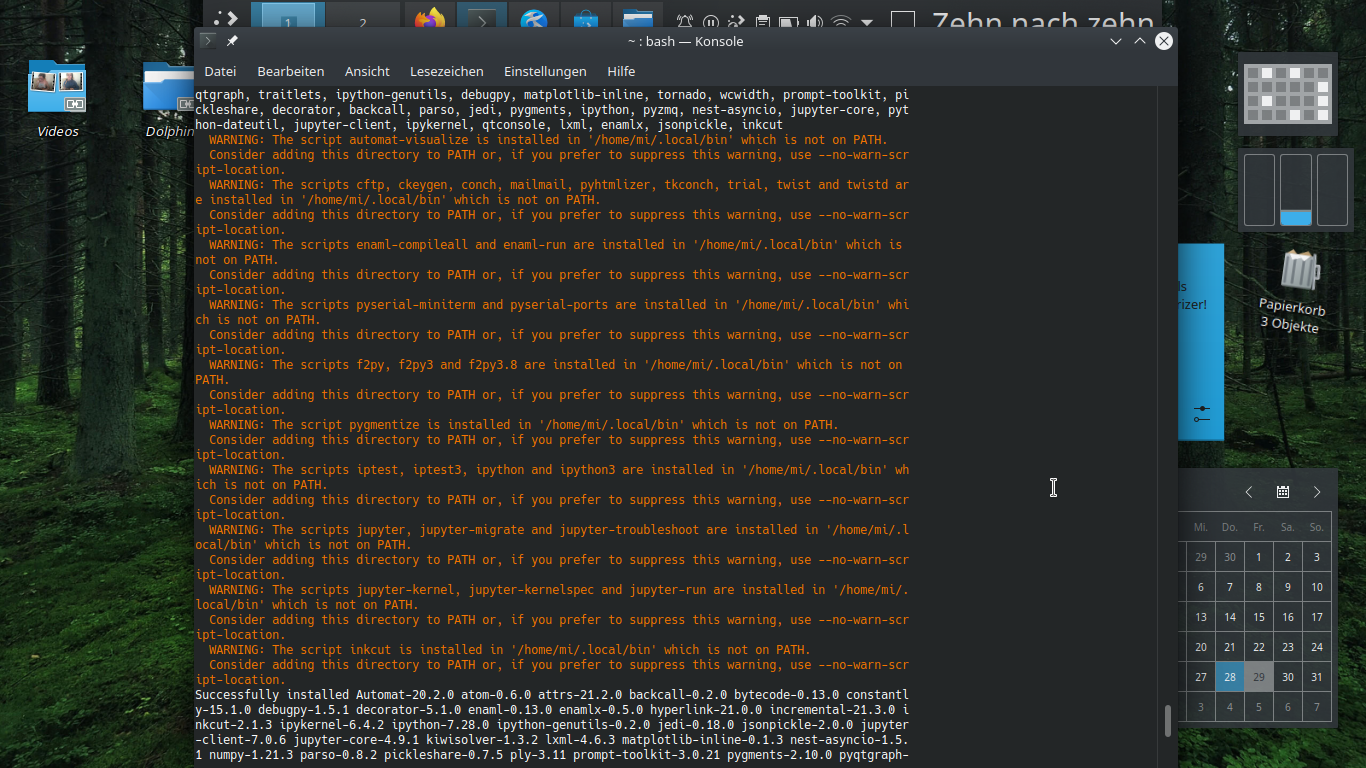1366x768 pixels.
Task: Click the calendar today icon in the widget
Action: point(1282,492)
